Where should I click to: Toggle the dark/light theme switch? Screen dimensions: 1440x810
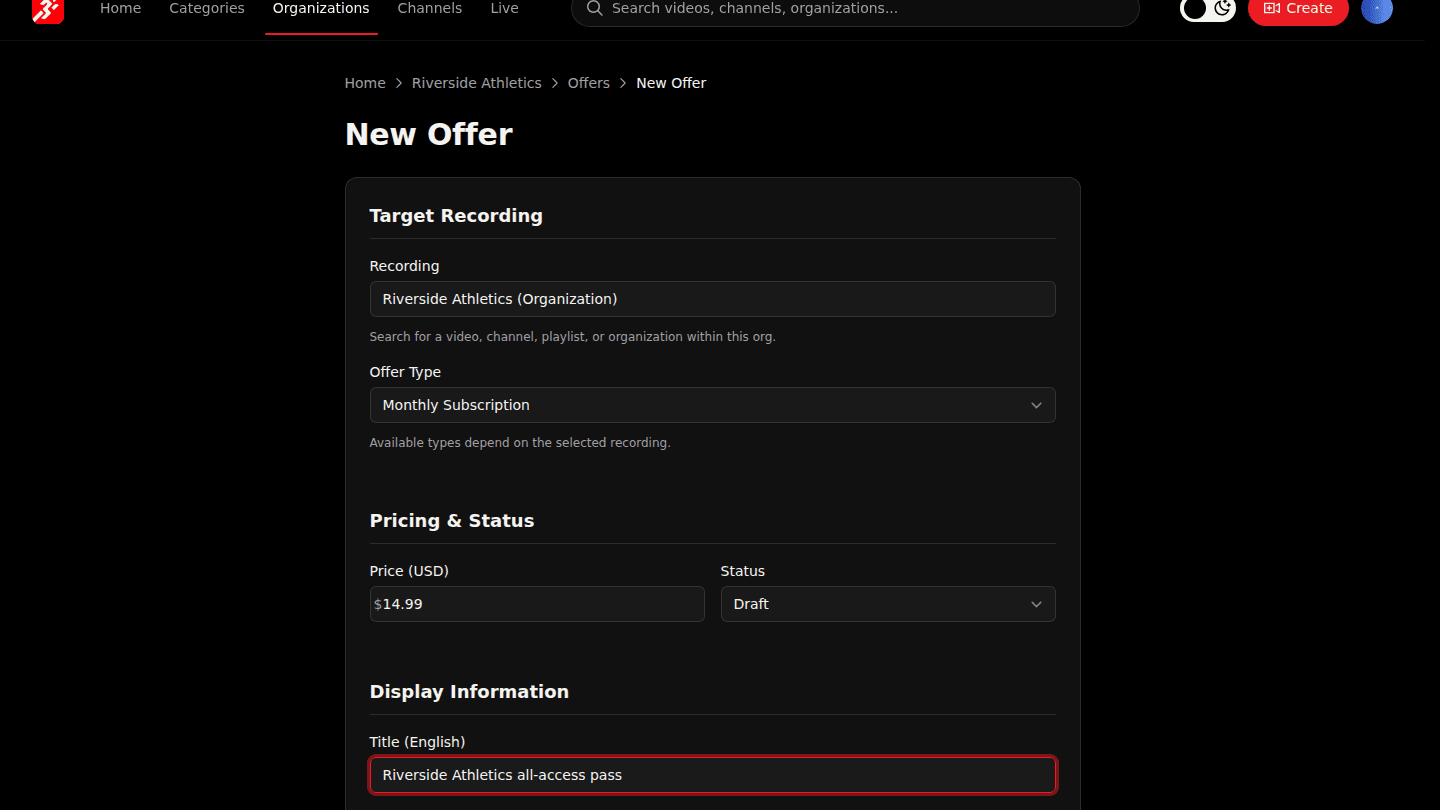pos(1208,8)
